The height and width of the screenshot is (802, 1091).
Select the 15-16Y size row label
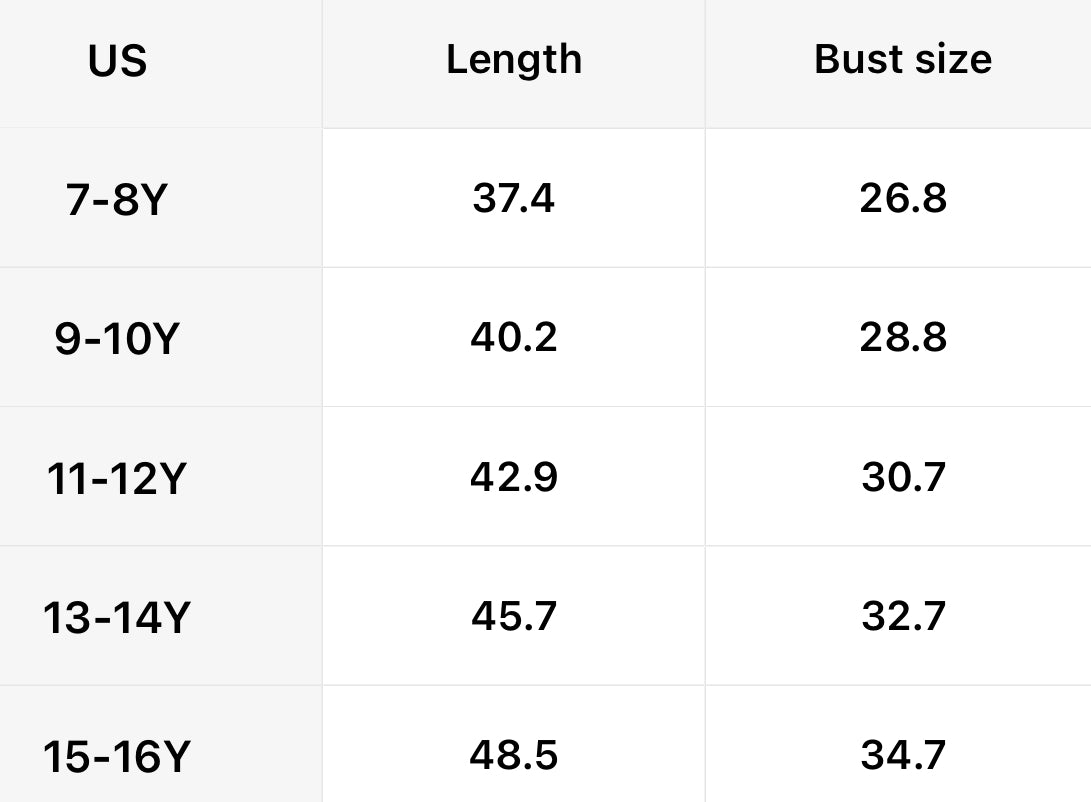(x=117, y=757)
